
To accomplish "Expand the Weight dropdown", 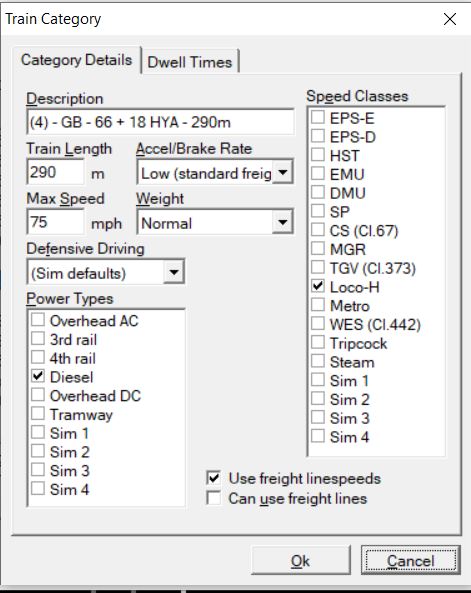I will point(282,222).
